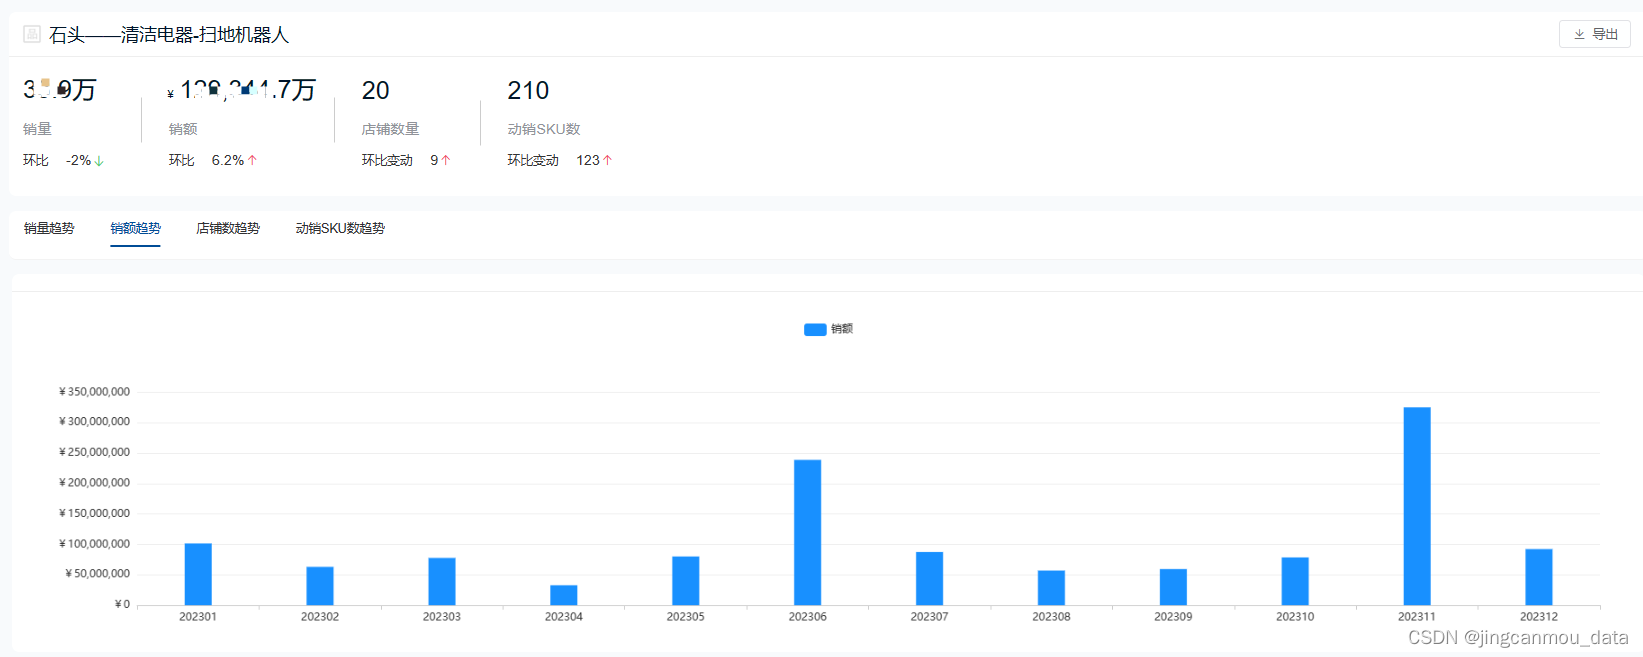1643x657 pixels.
Task: Click the ¥50,000,000 y-axis label
Action: tap(97, 574)
